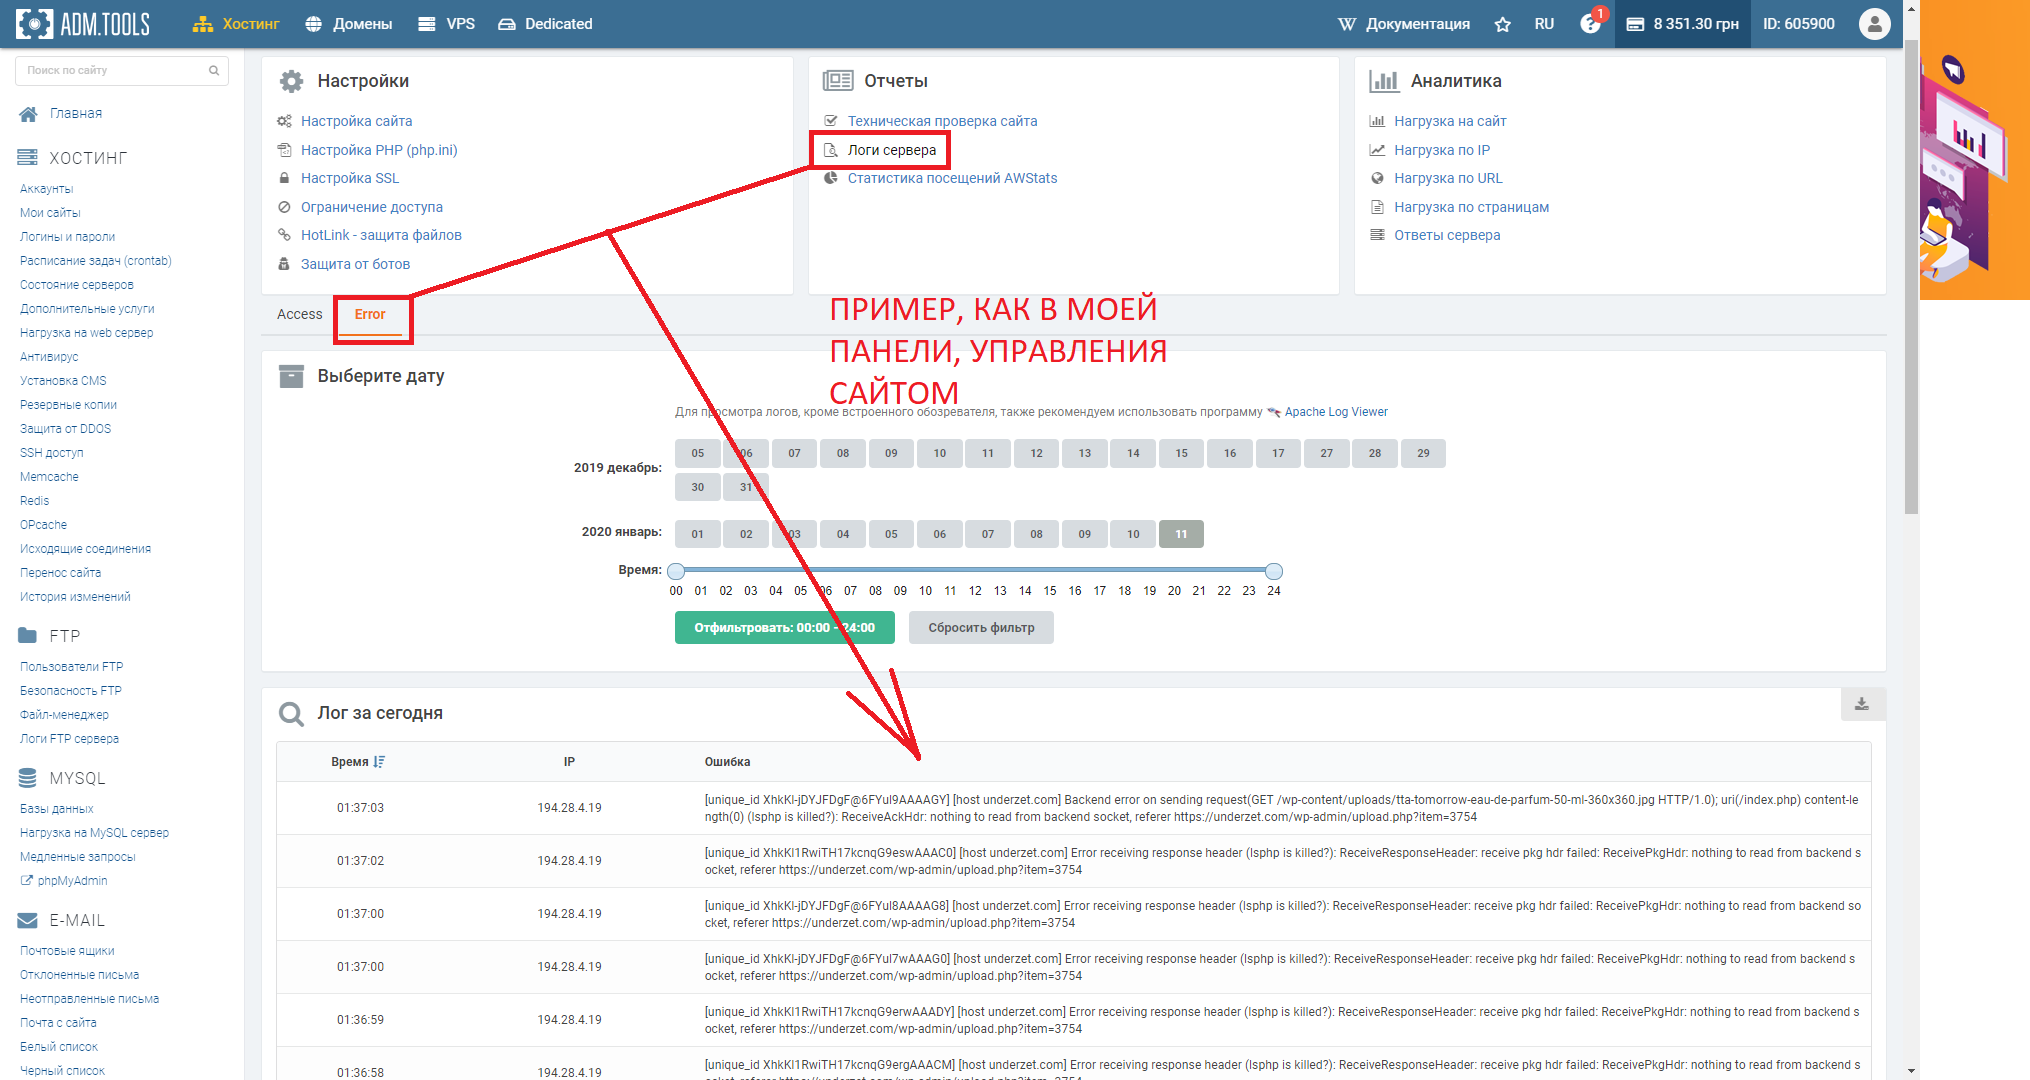
Task: Switch to the Error log tab
Action: 370,314
